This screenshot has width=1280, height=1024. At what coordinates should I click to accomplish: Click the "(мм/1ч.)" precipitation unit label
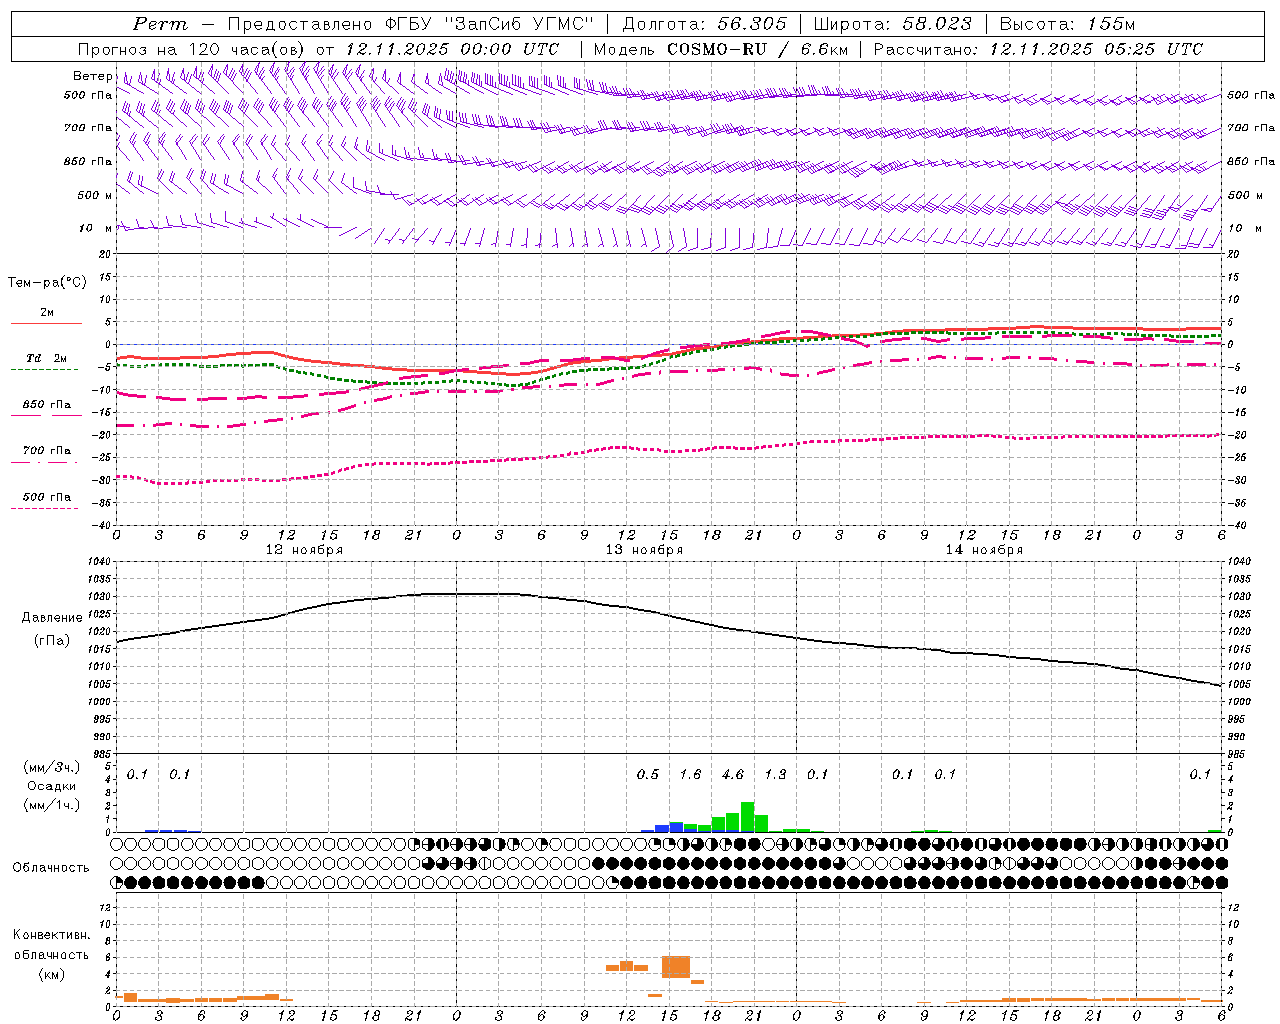coord(52,805)
